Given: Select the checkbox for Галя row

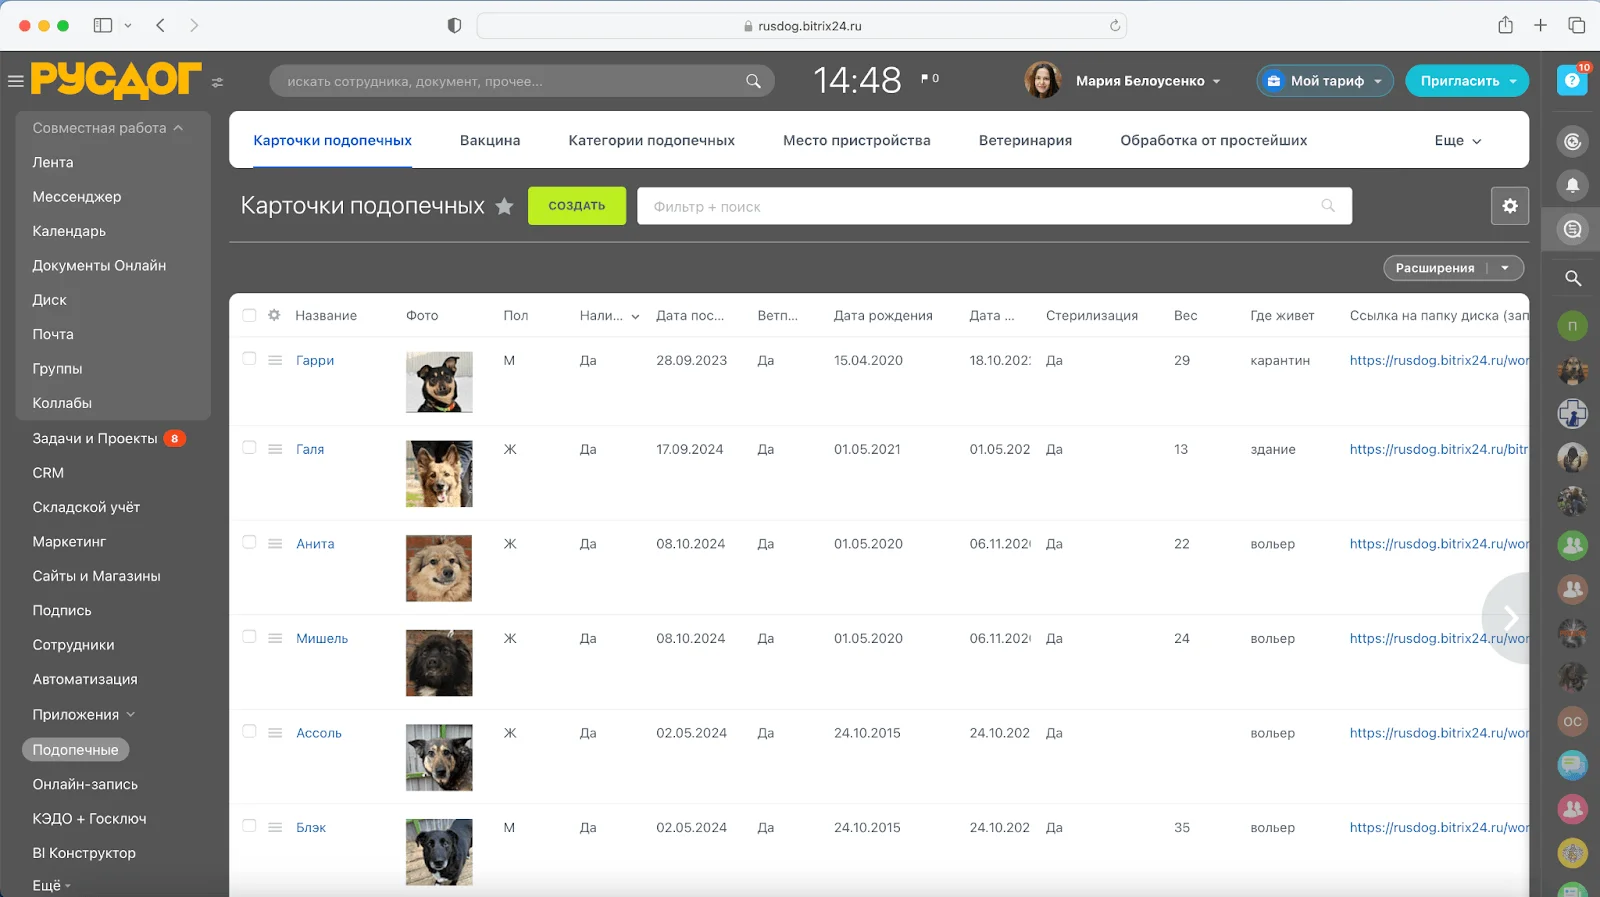Looking at the screenshot, I should [249, 448].
